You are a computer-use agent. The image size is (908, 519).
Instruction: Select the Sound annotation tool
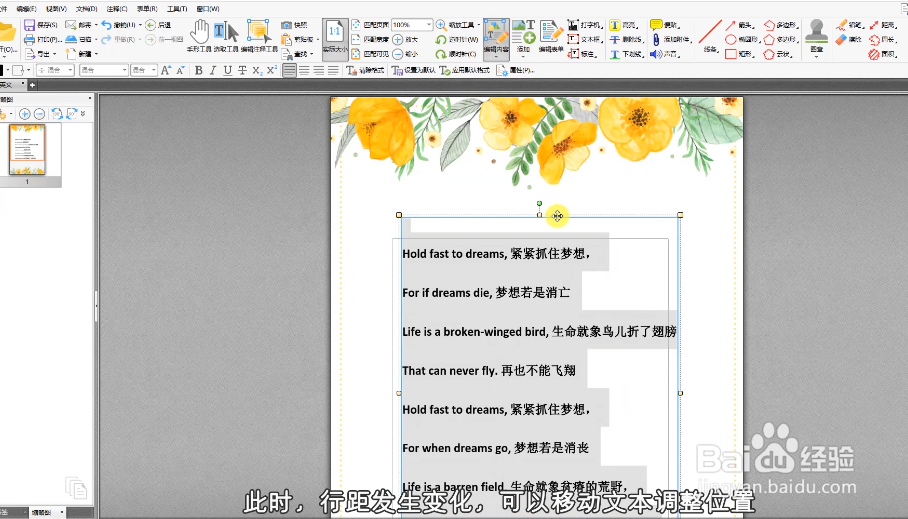click(665, 54)
